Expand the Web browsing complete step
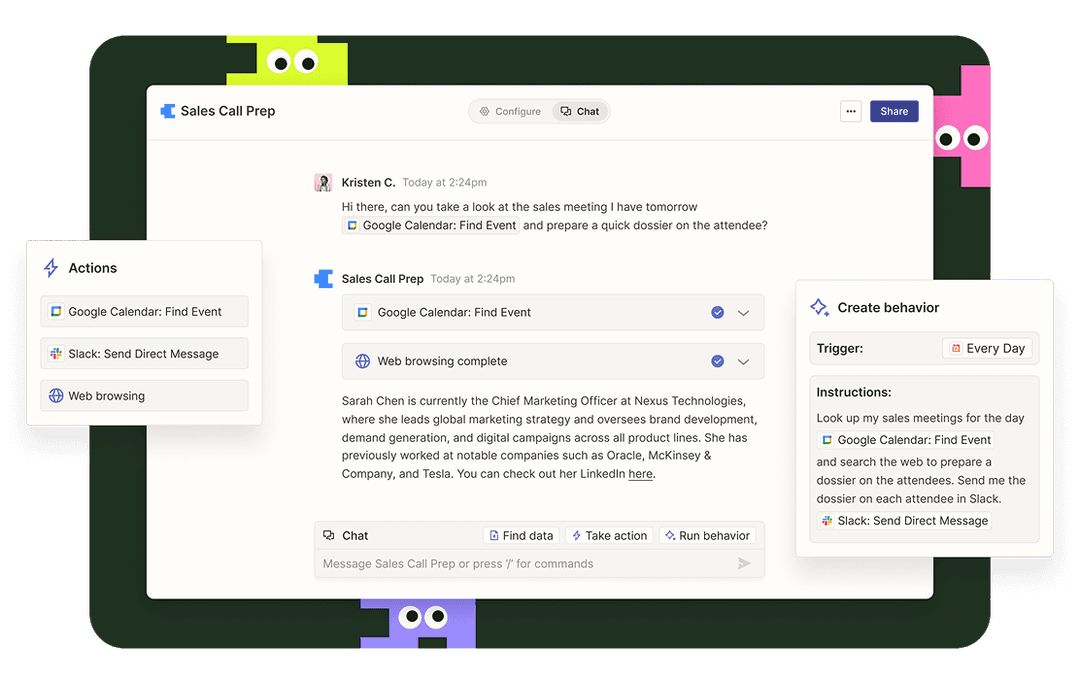Image resolution: width=1080 pixels, height=684 pixels. (x=743, y=361)
